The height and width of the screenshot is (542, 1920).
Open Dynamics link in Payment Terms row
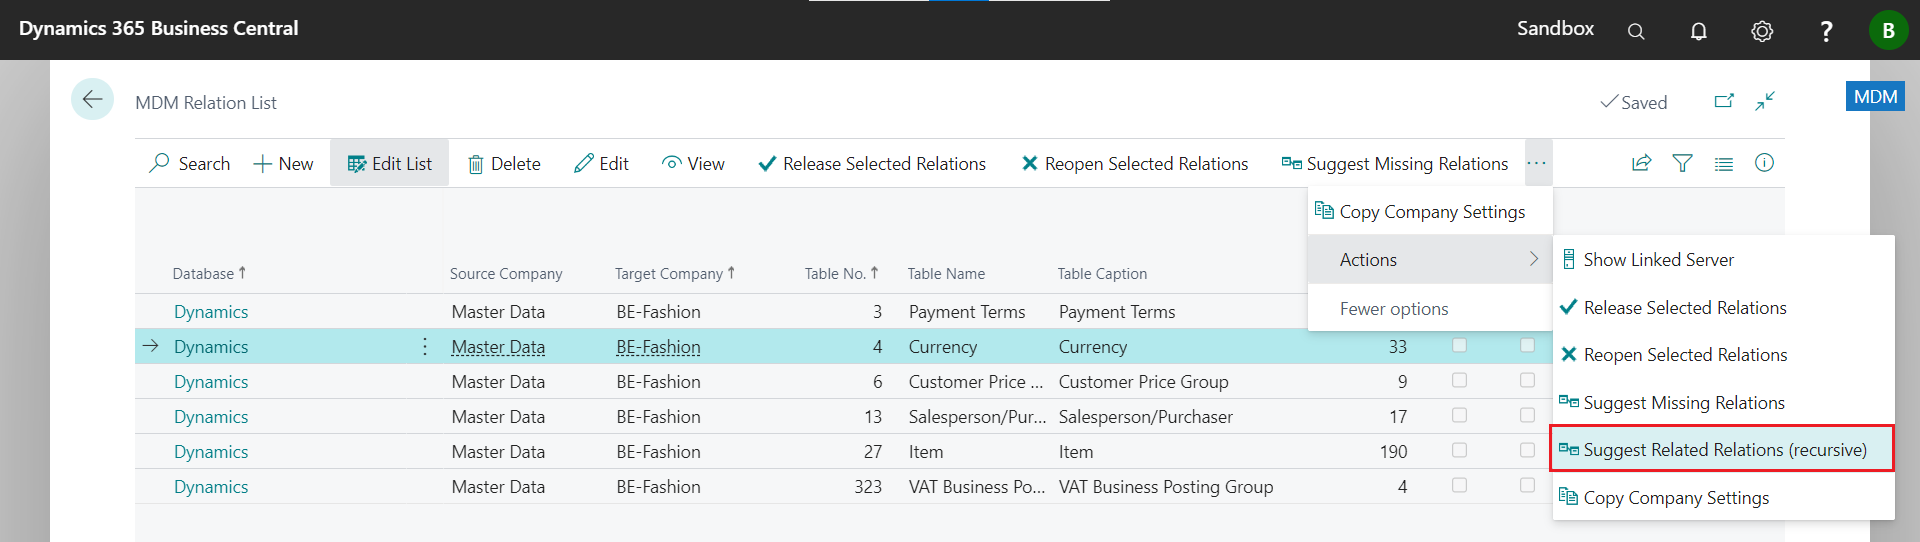(x=211, y=312)
